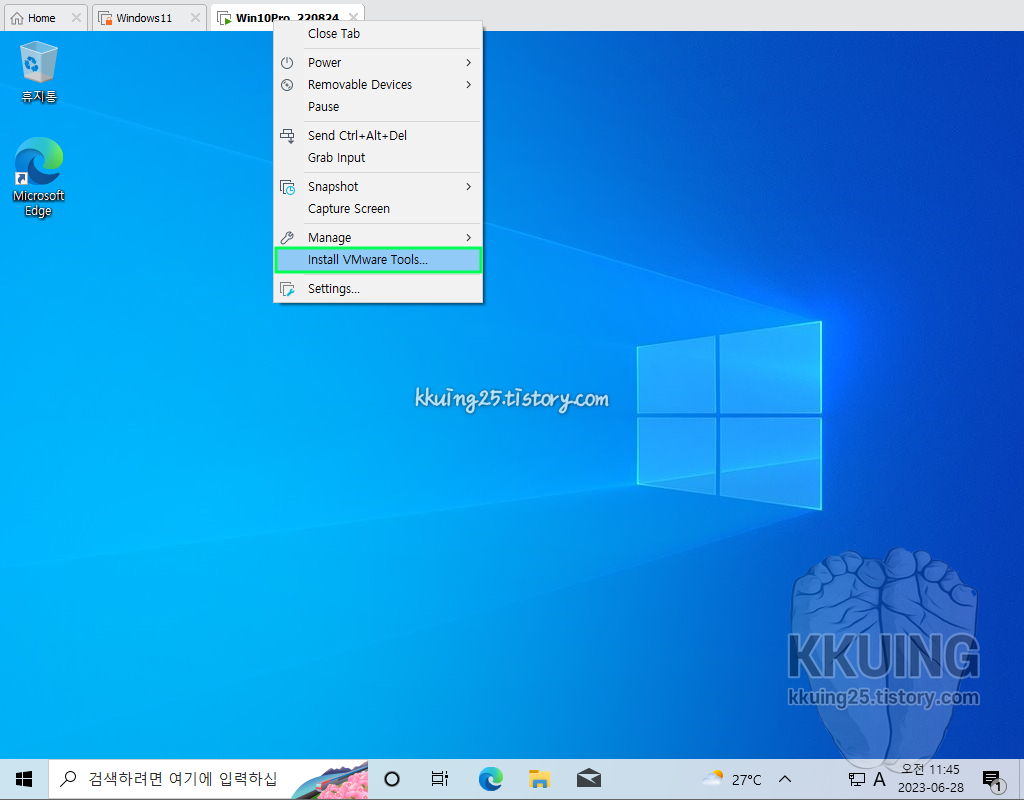
Task: Click the Cortana circle icon in taskbar
Action: (392, 779)
